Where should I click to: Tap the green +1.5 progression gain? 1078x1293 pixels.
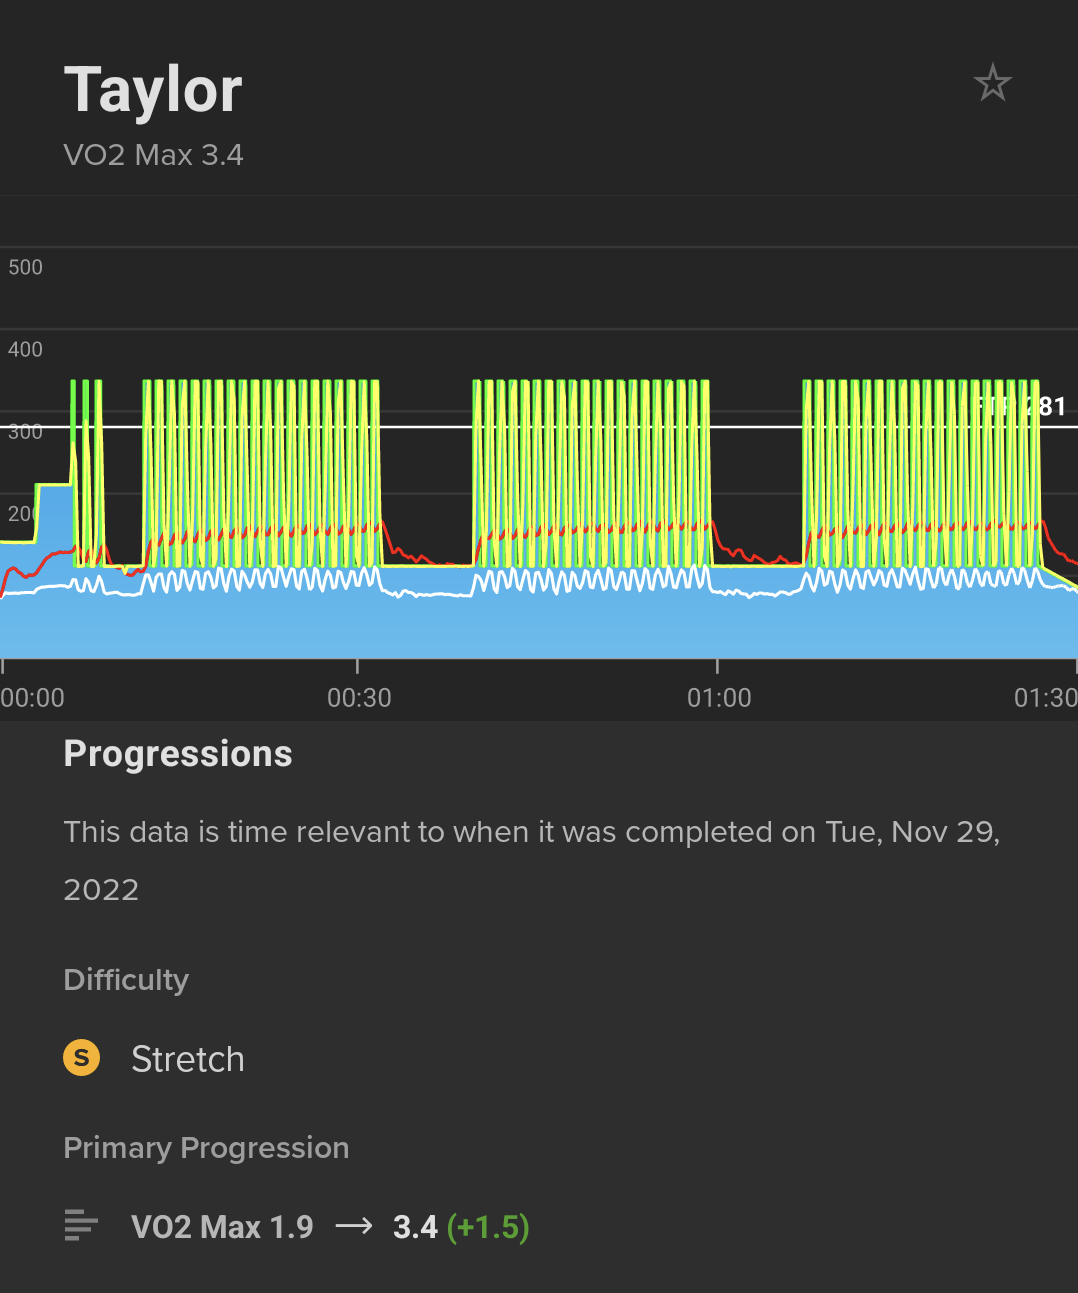click(x=488, y=1227)
